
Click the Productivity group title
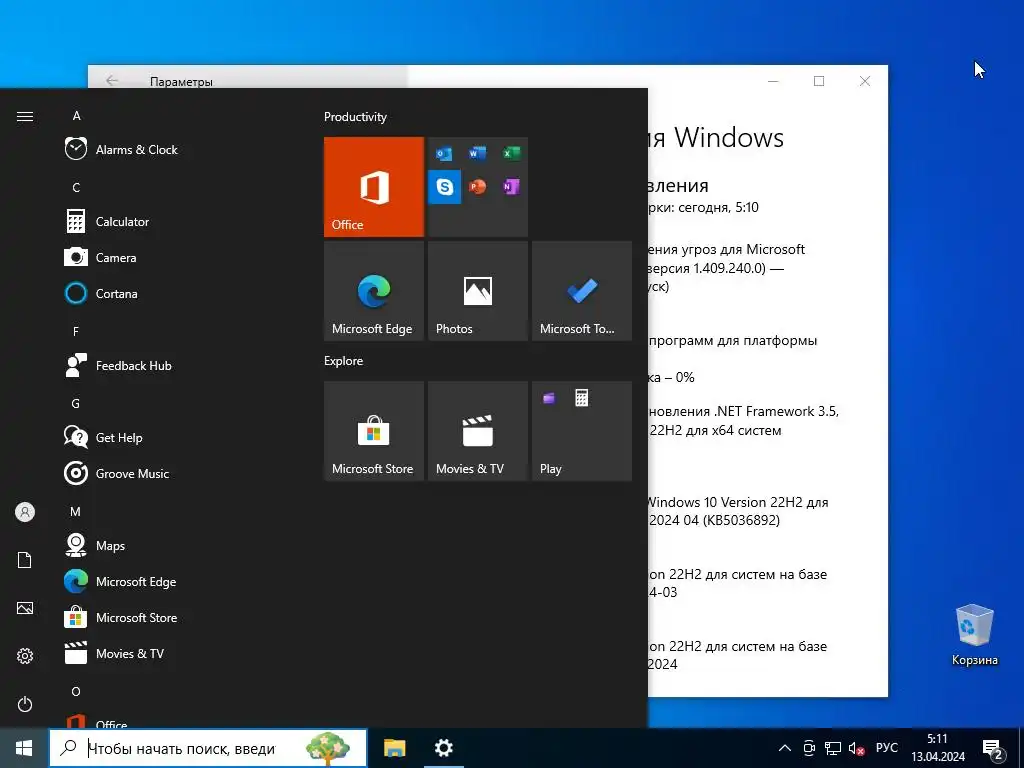tap(355, 117)
